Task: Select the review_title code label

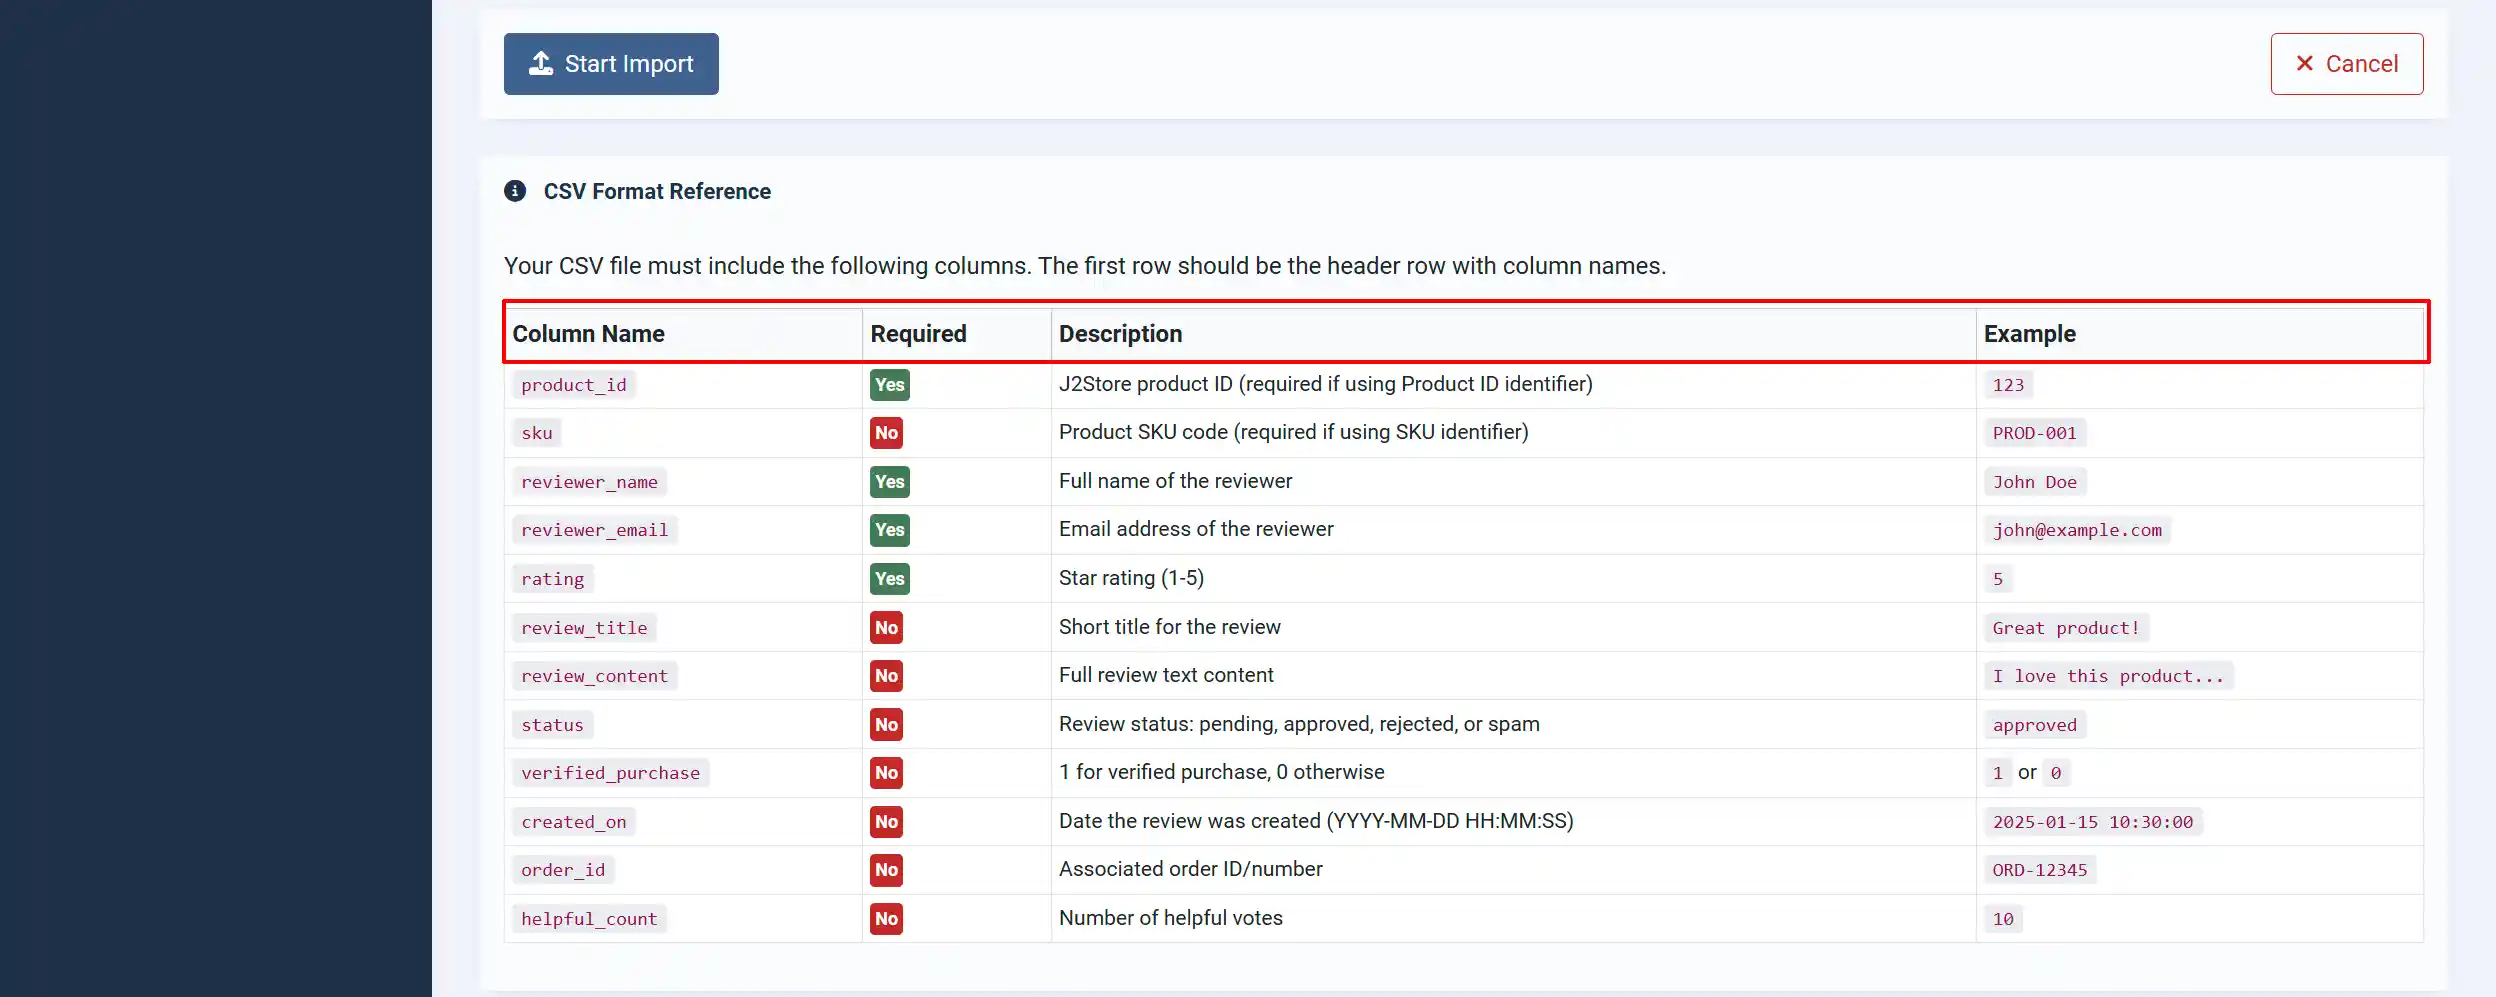Action: (x=585, y=628)
